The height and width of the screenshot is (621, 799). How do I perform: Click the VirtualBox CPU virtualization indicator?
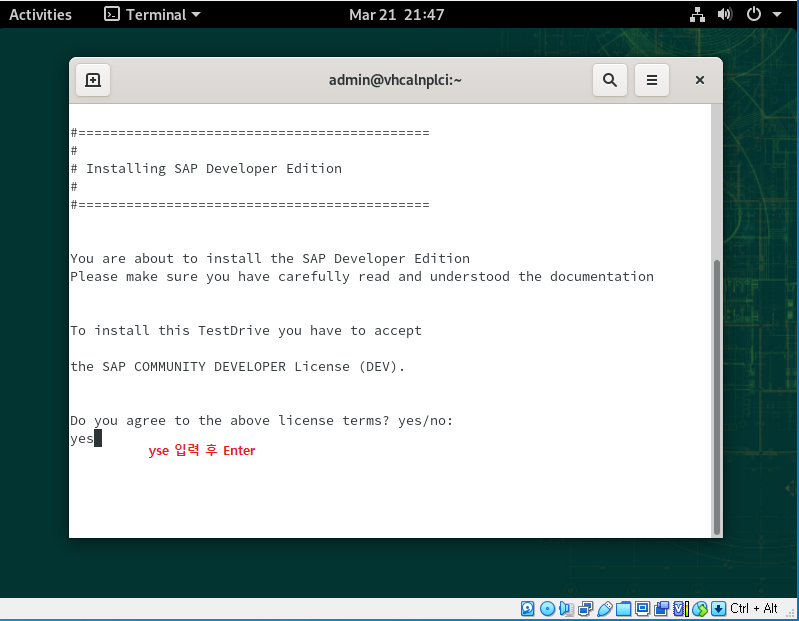pos(681,608)
